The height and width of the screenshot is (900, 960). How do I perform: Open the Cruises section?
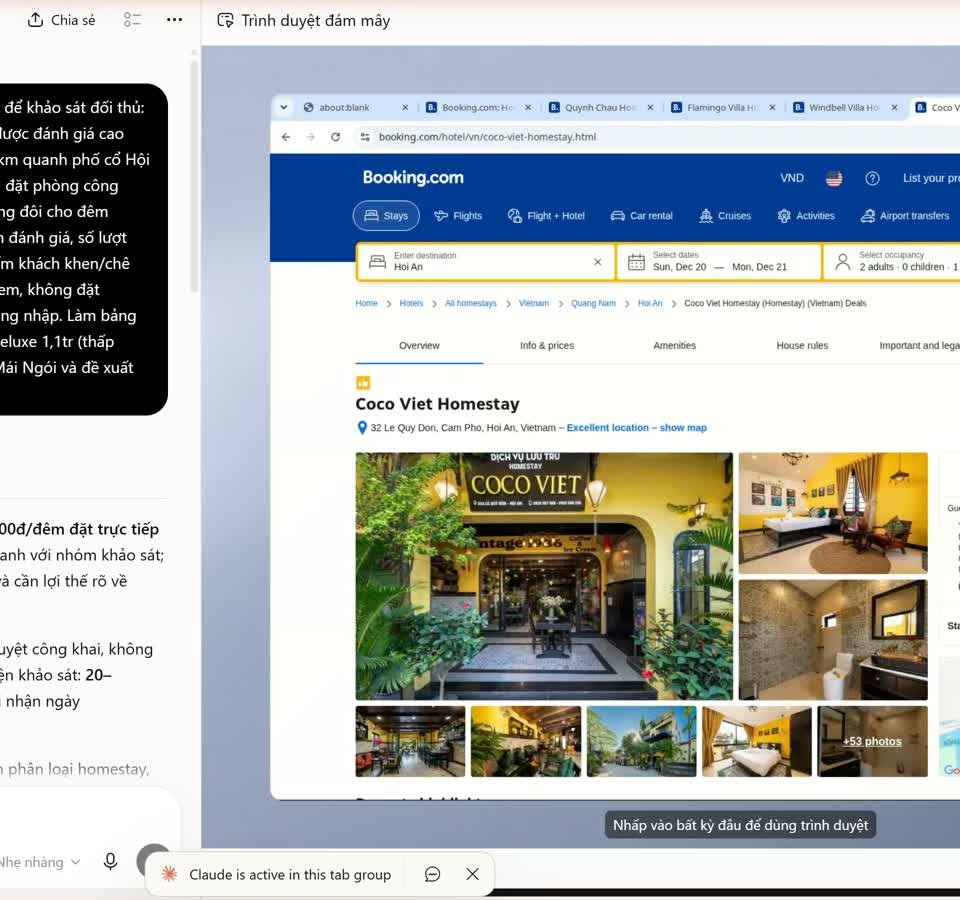[725, 216]
